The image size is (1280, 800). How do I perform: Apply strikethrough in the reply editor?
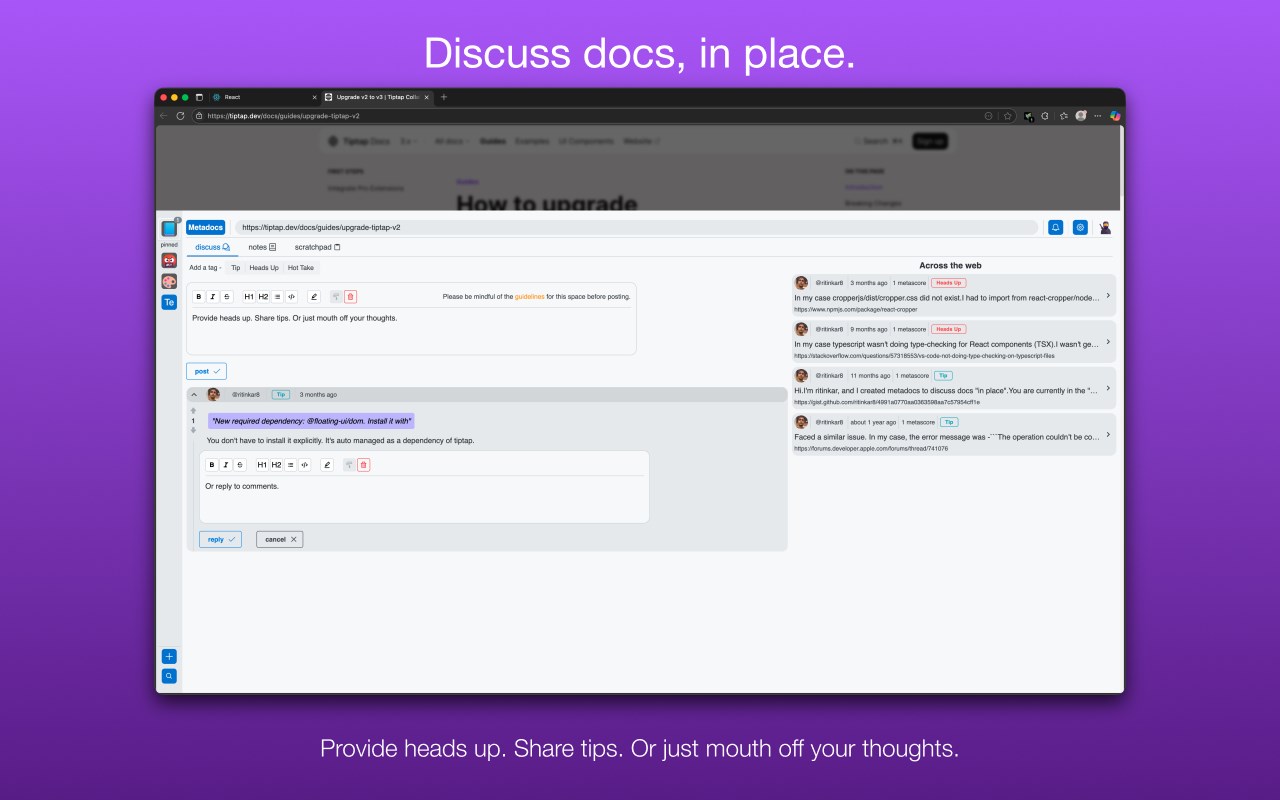(240, 465)
